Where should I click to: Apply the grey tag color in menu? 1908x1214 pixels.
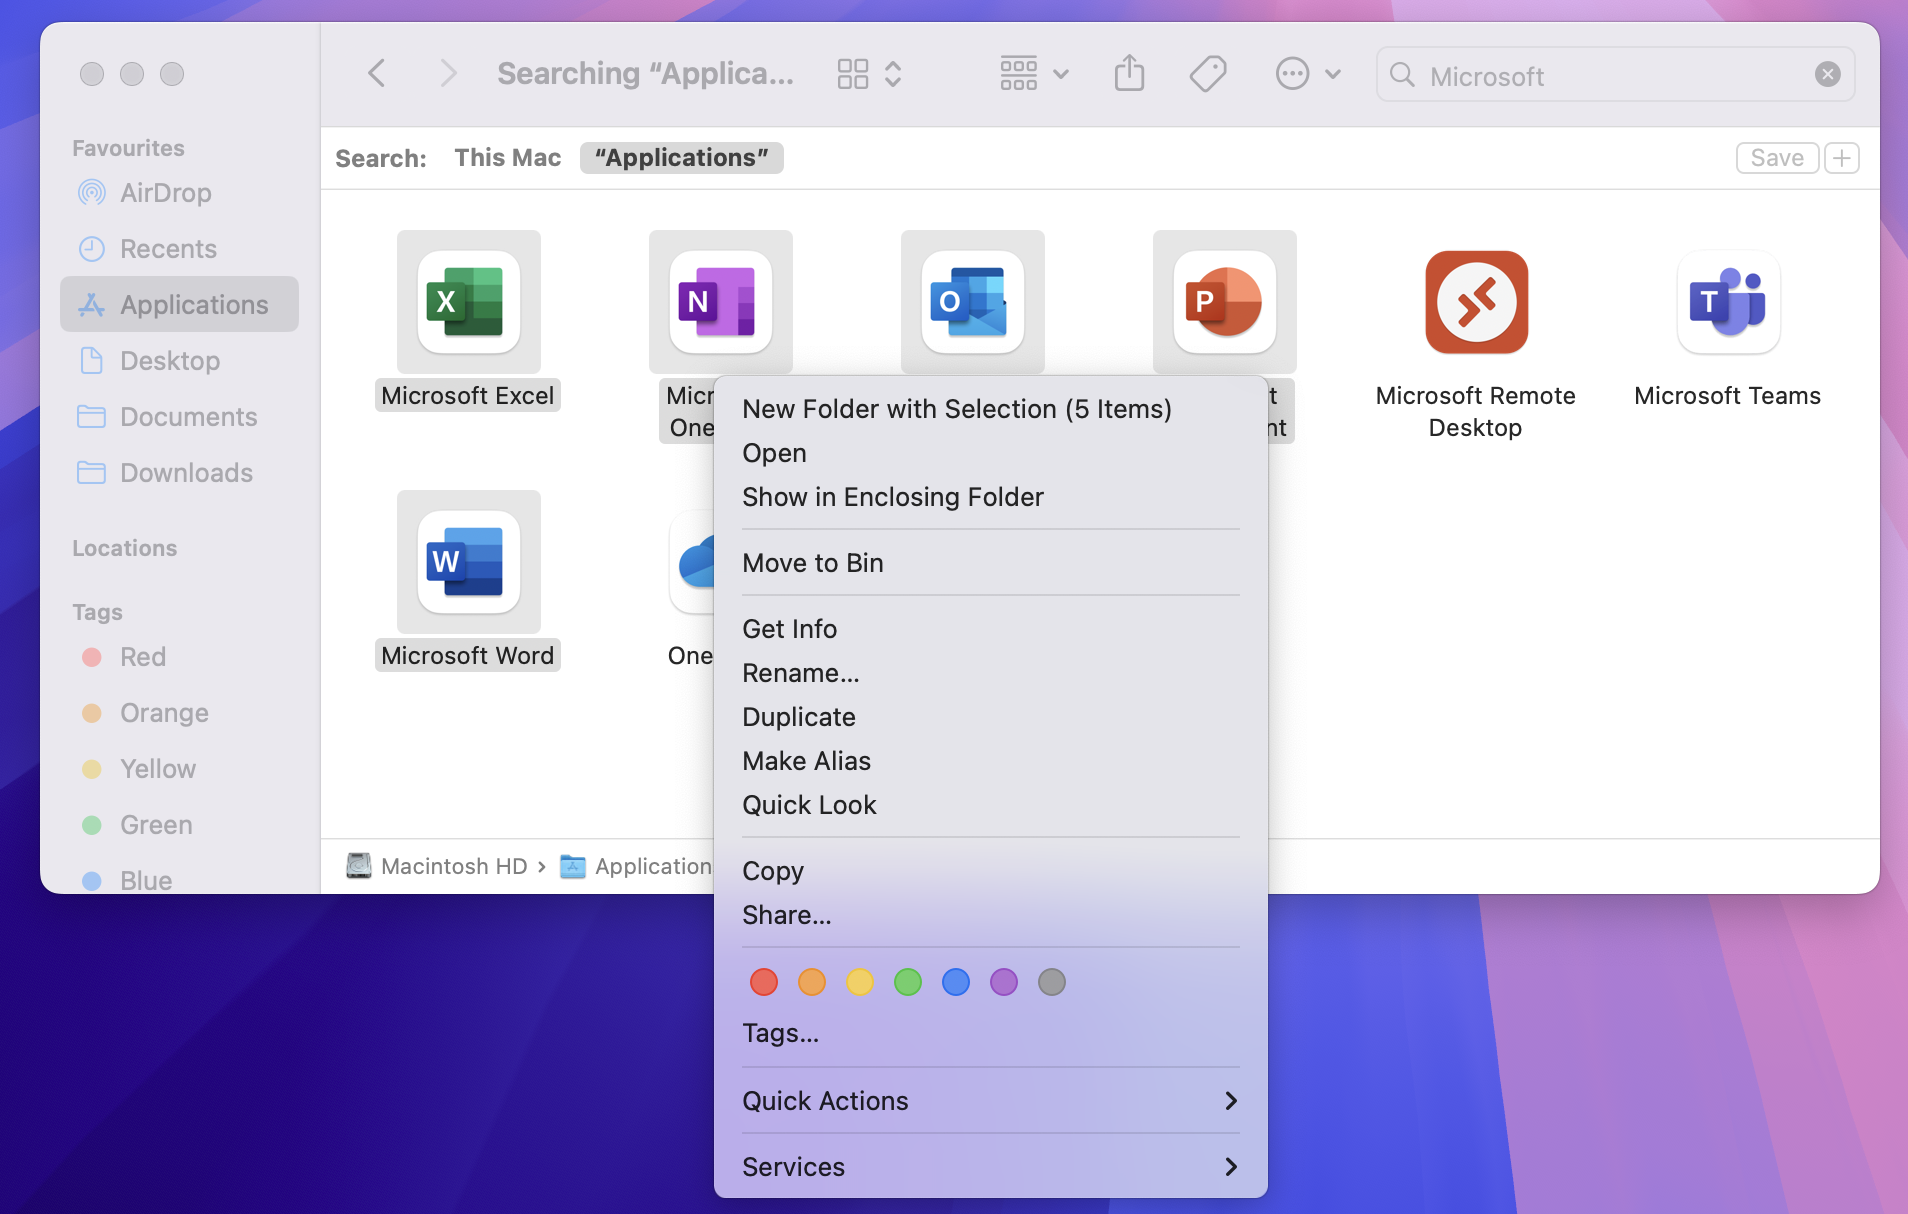click(x=1052, y=982)
